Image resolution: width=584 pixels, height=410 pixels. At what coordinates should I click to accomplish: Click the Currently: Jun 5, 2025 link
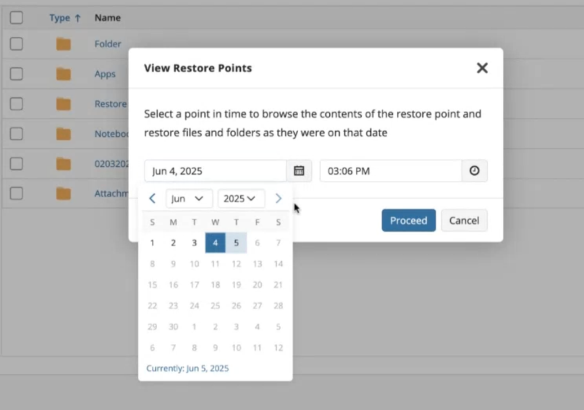point(187,368)
